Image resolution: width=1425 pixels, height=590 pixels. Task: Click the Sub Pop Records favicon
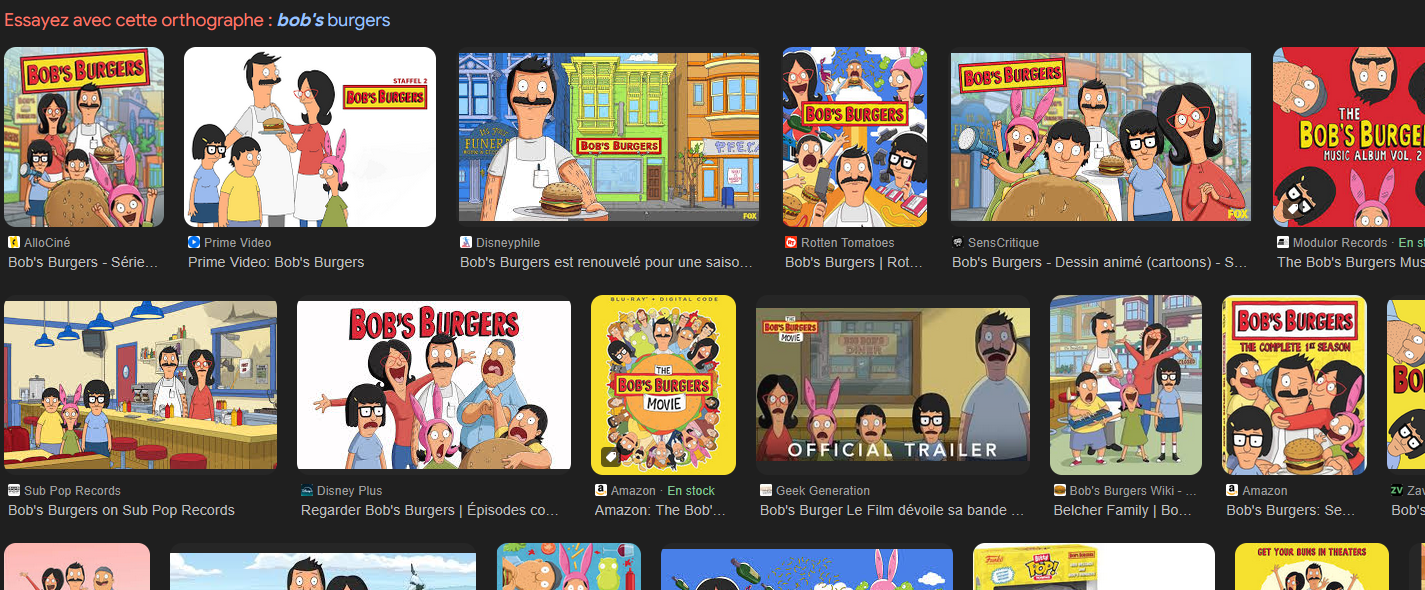pyautogui.click(x=14, y=491)
